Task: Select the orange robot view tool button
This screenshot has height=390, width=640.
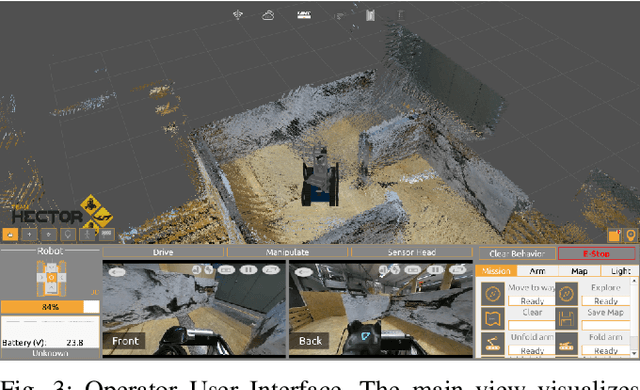Action: click(10, 235)
